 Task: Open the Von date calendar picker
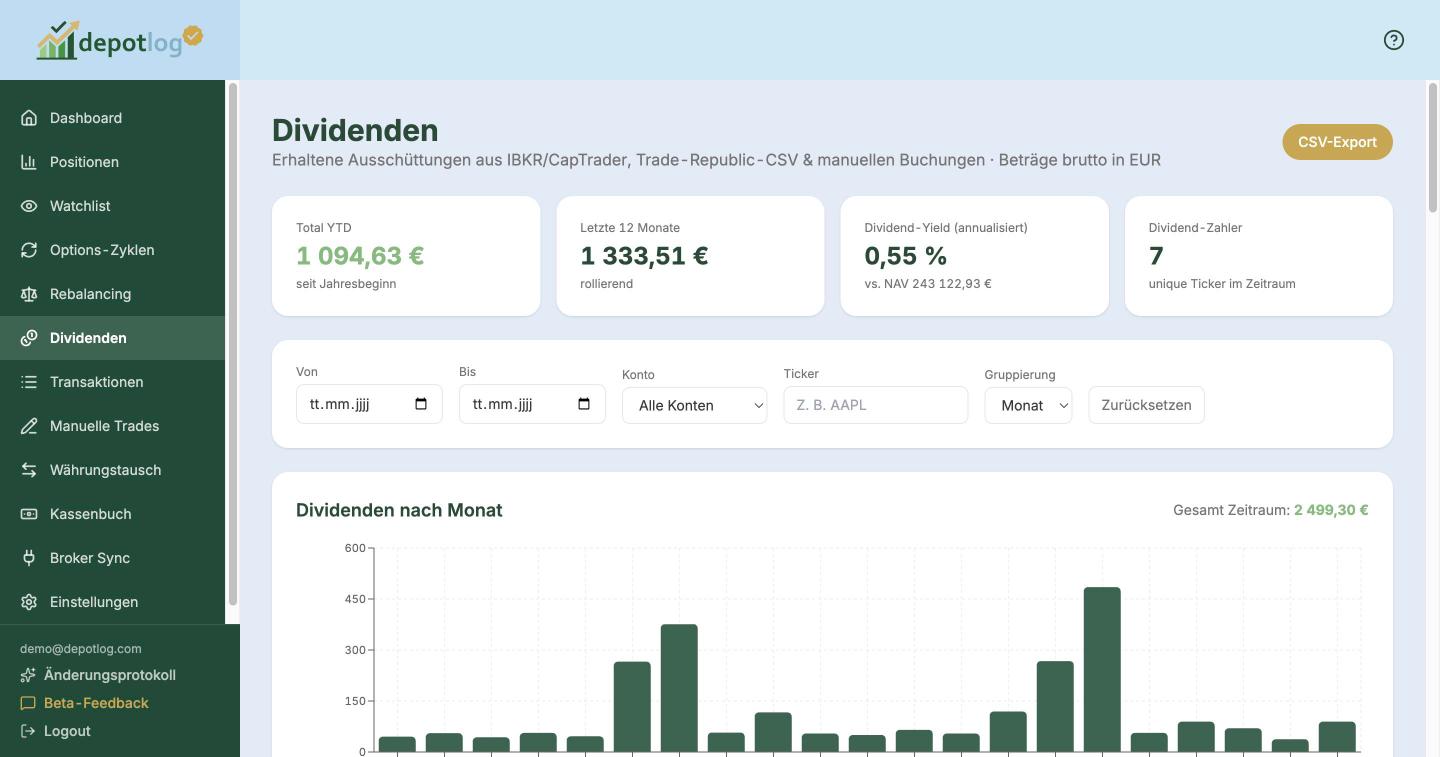pos(421,404)
